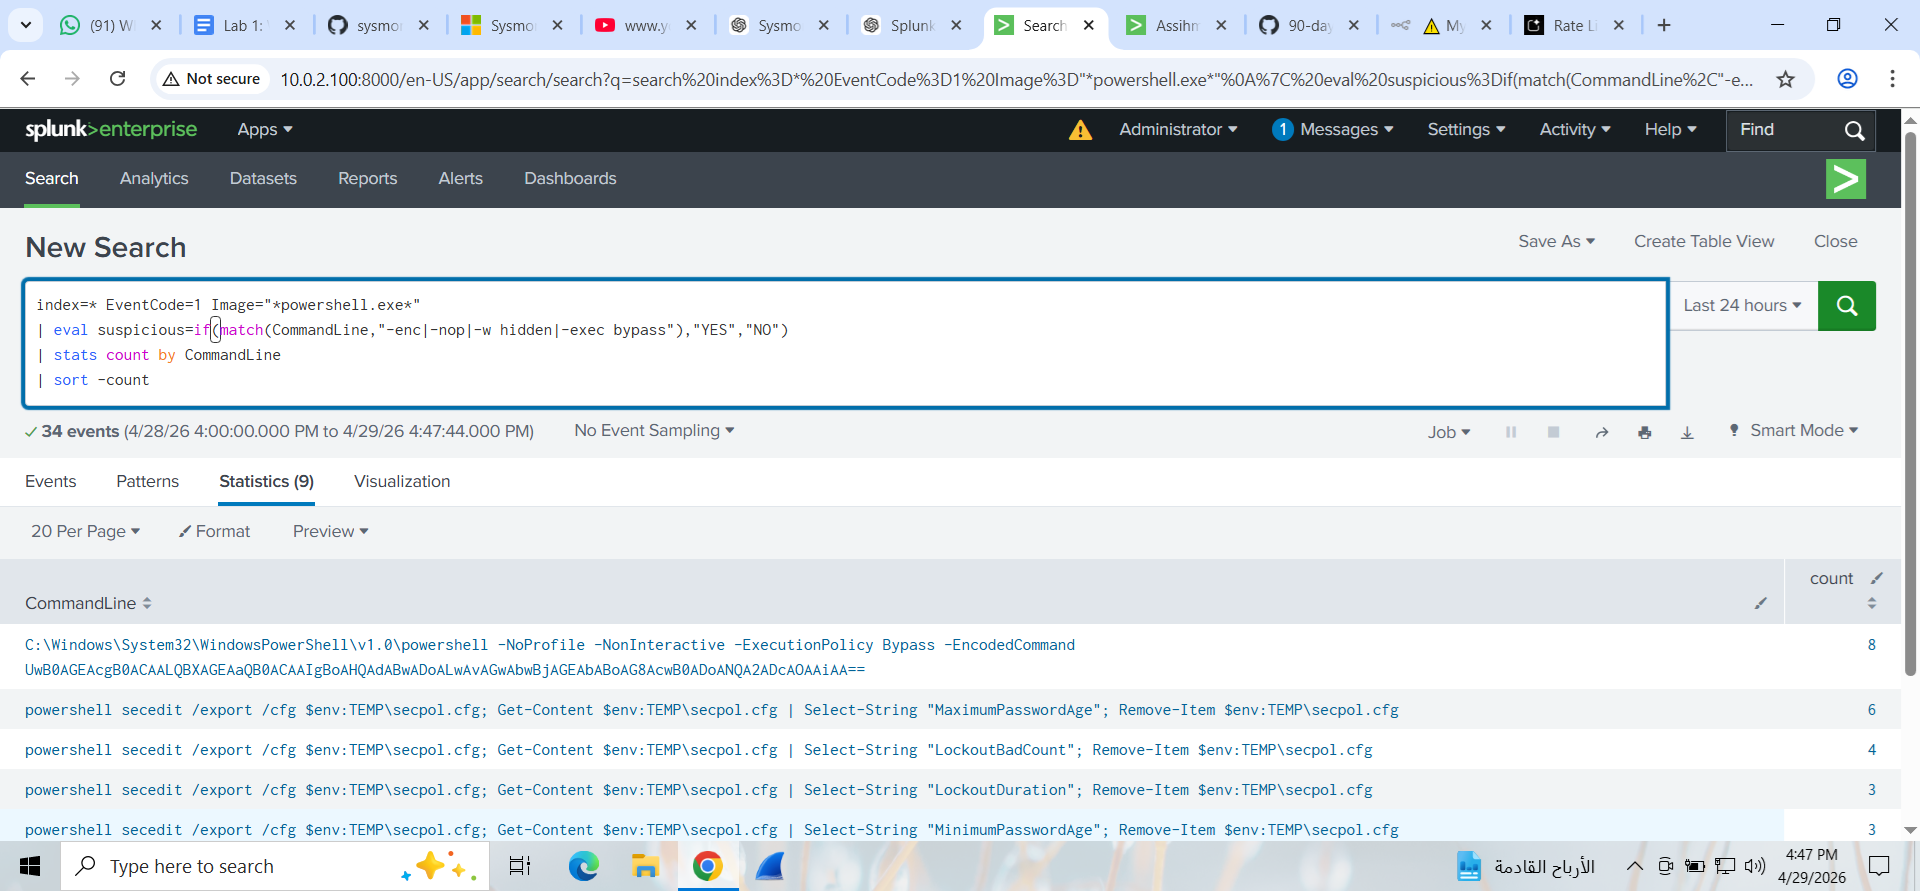Click the Windows taskbar search box
1920x891 pixels.
pyautogui.click(x=275, y=866)
